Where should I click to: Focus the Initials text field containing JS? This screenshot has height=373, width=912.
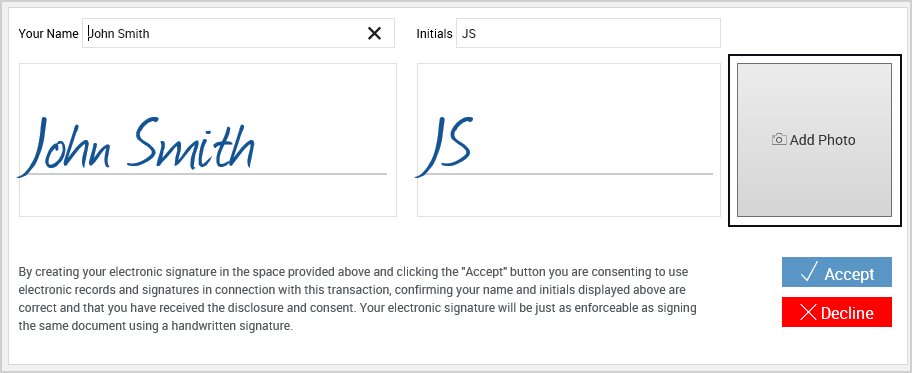click(x=588, y=33)
